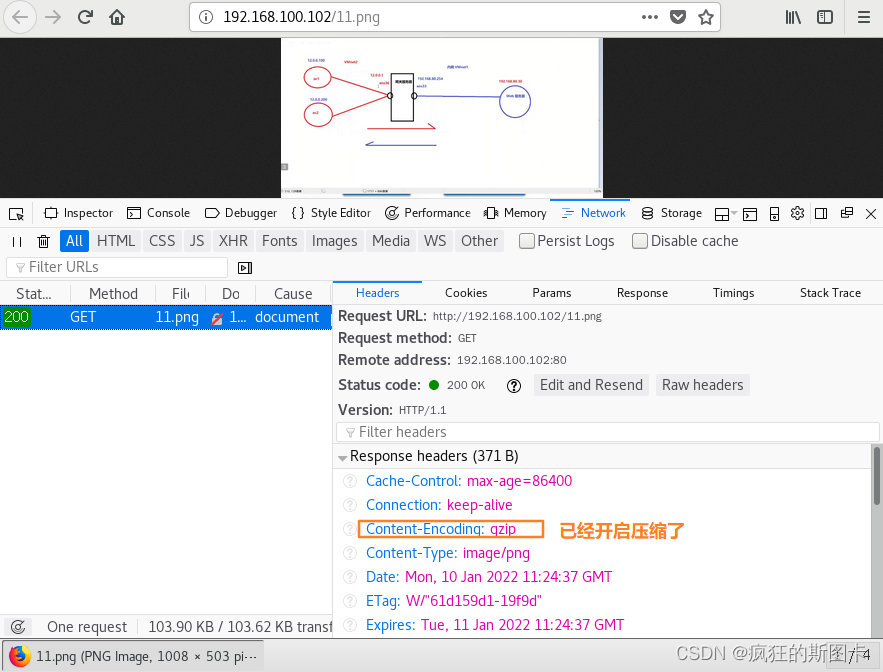This screenshot has height=672, width=883.
Task: Open the Cookies details tab
Action: [466, 293]
